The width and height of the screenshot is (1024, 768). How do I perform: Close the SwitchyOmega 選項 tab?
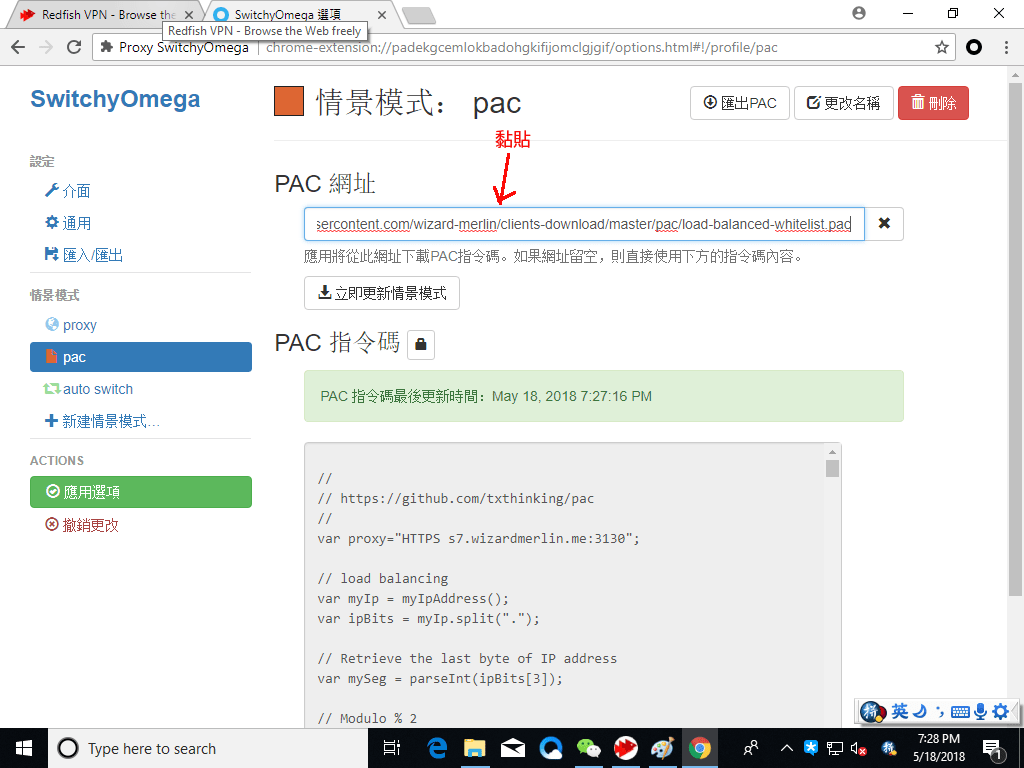coord(382,14)
